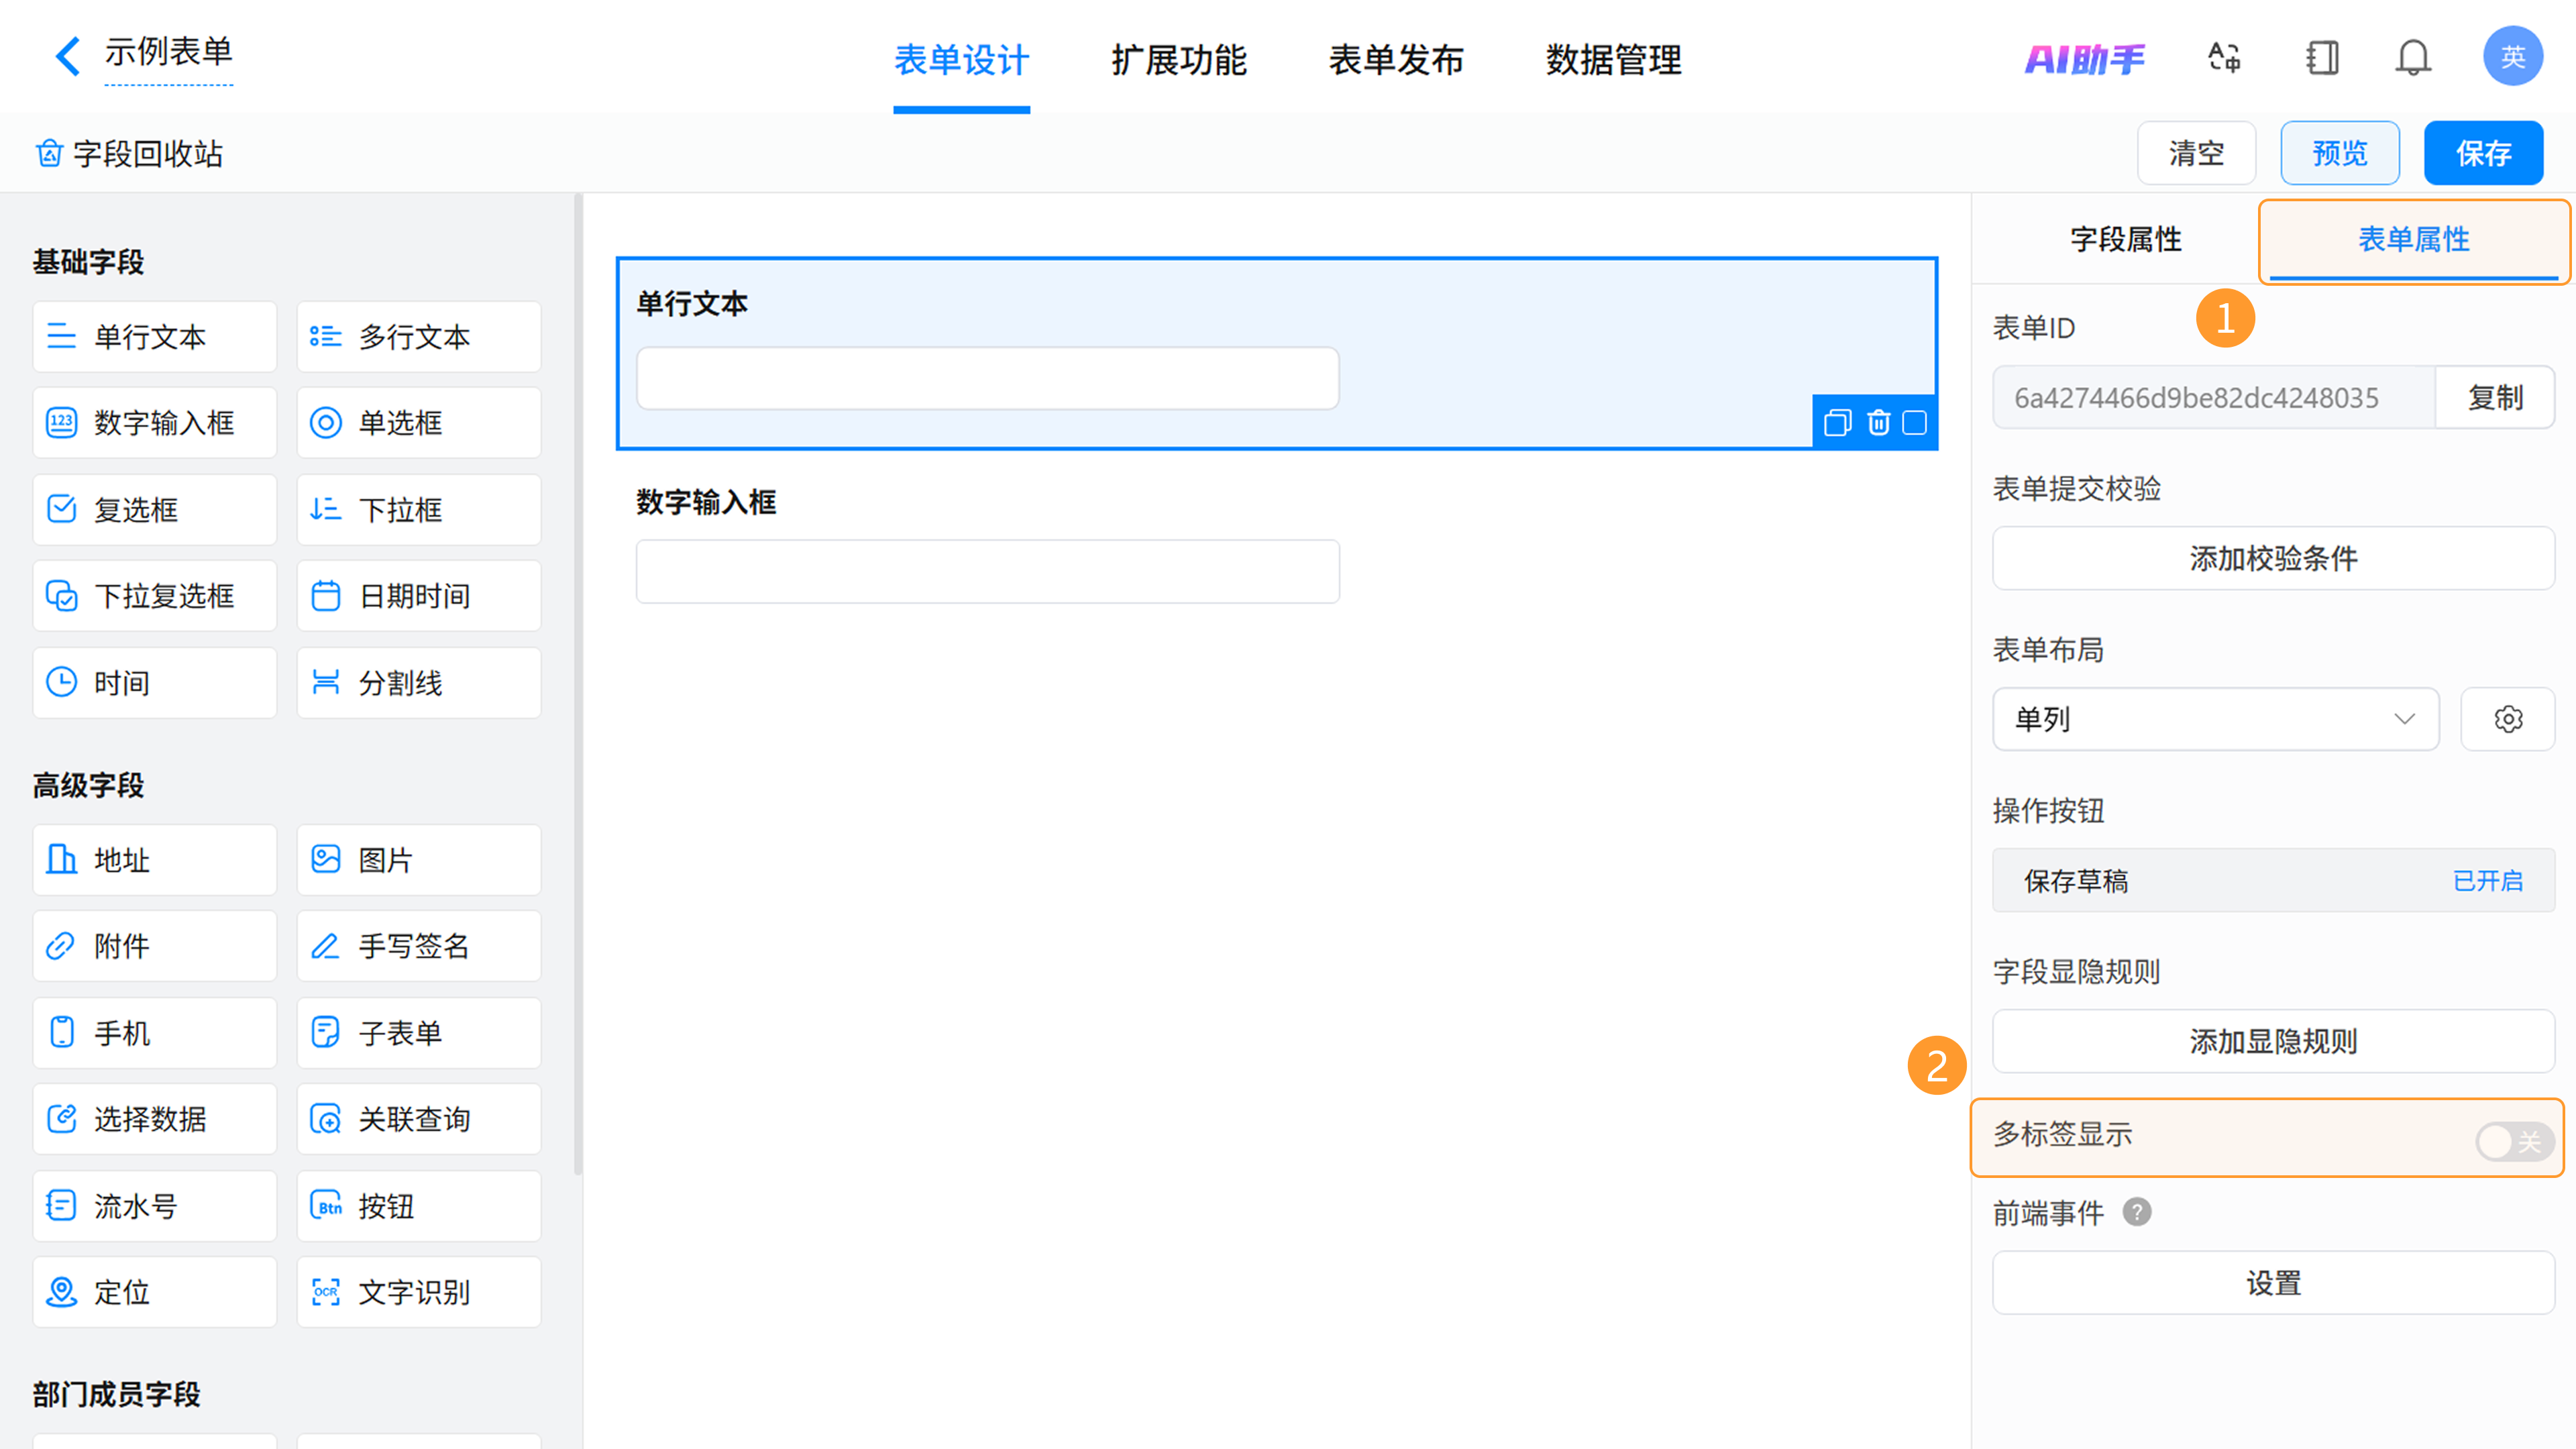Click the 清空 button

[2196, 153]
